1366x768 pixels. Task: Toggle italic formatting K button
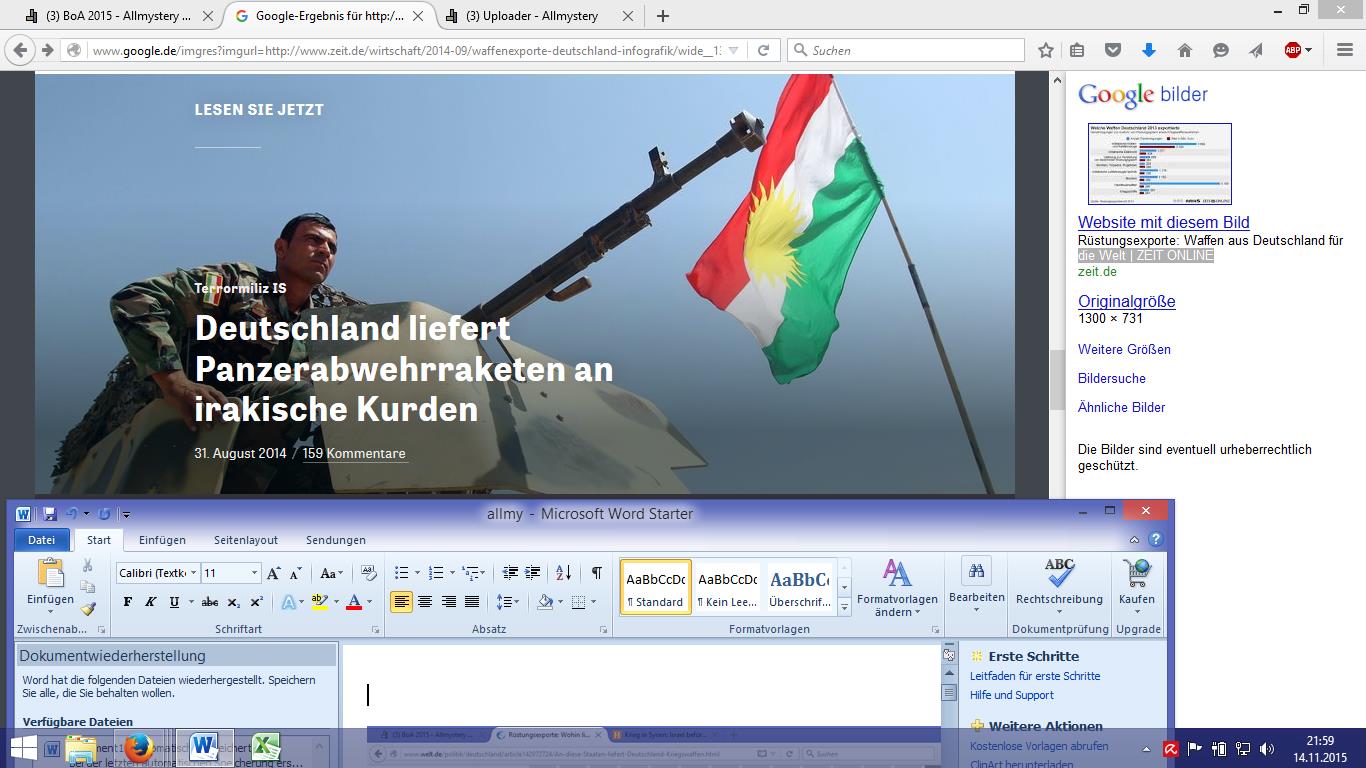151,602
